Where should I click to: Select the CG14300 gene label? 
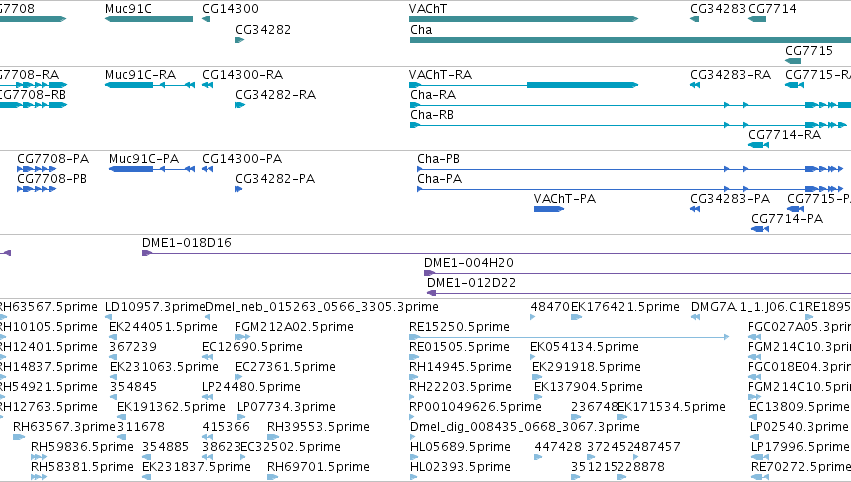click(x=230, y=9)
